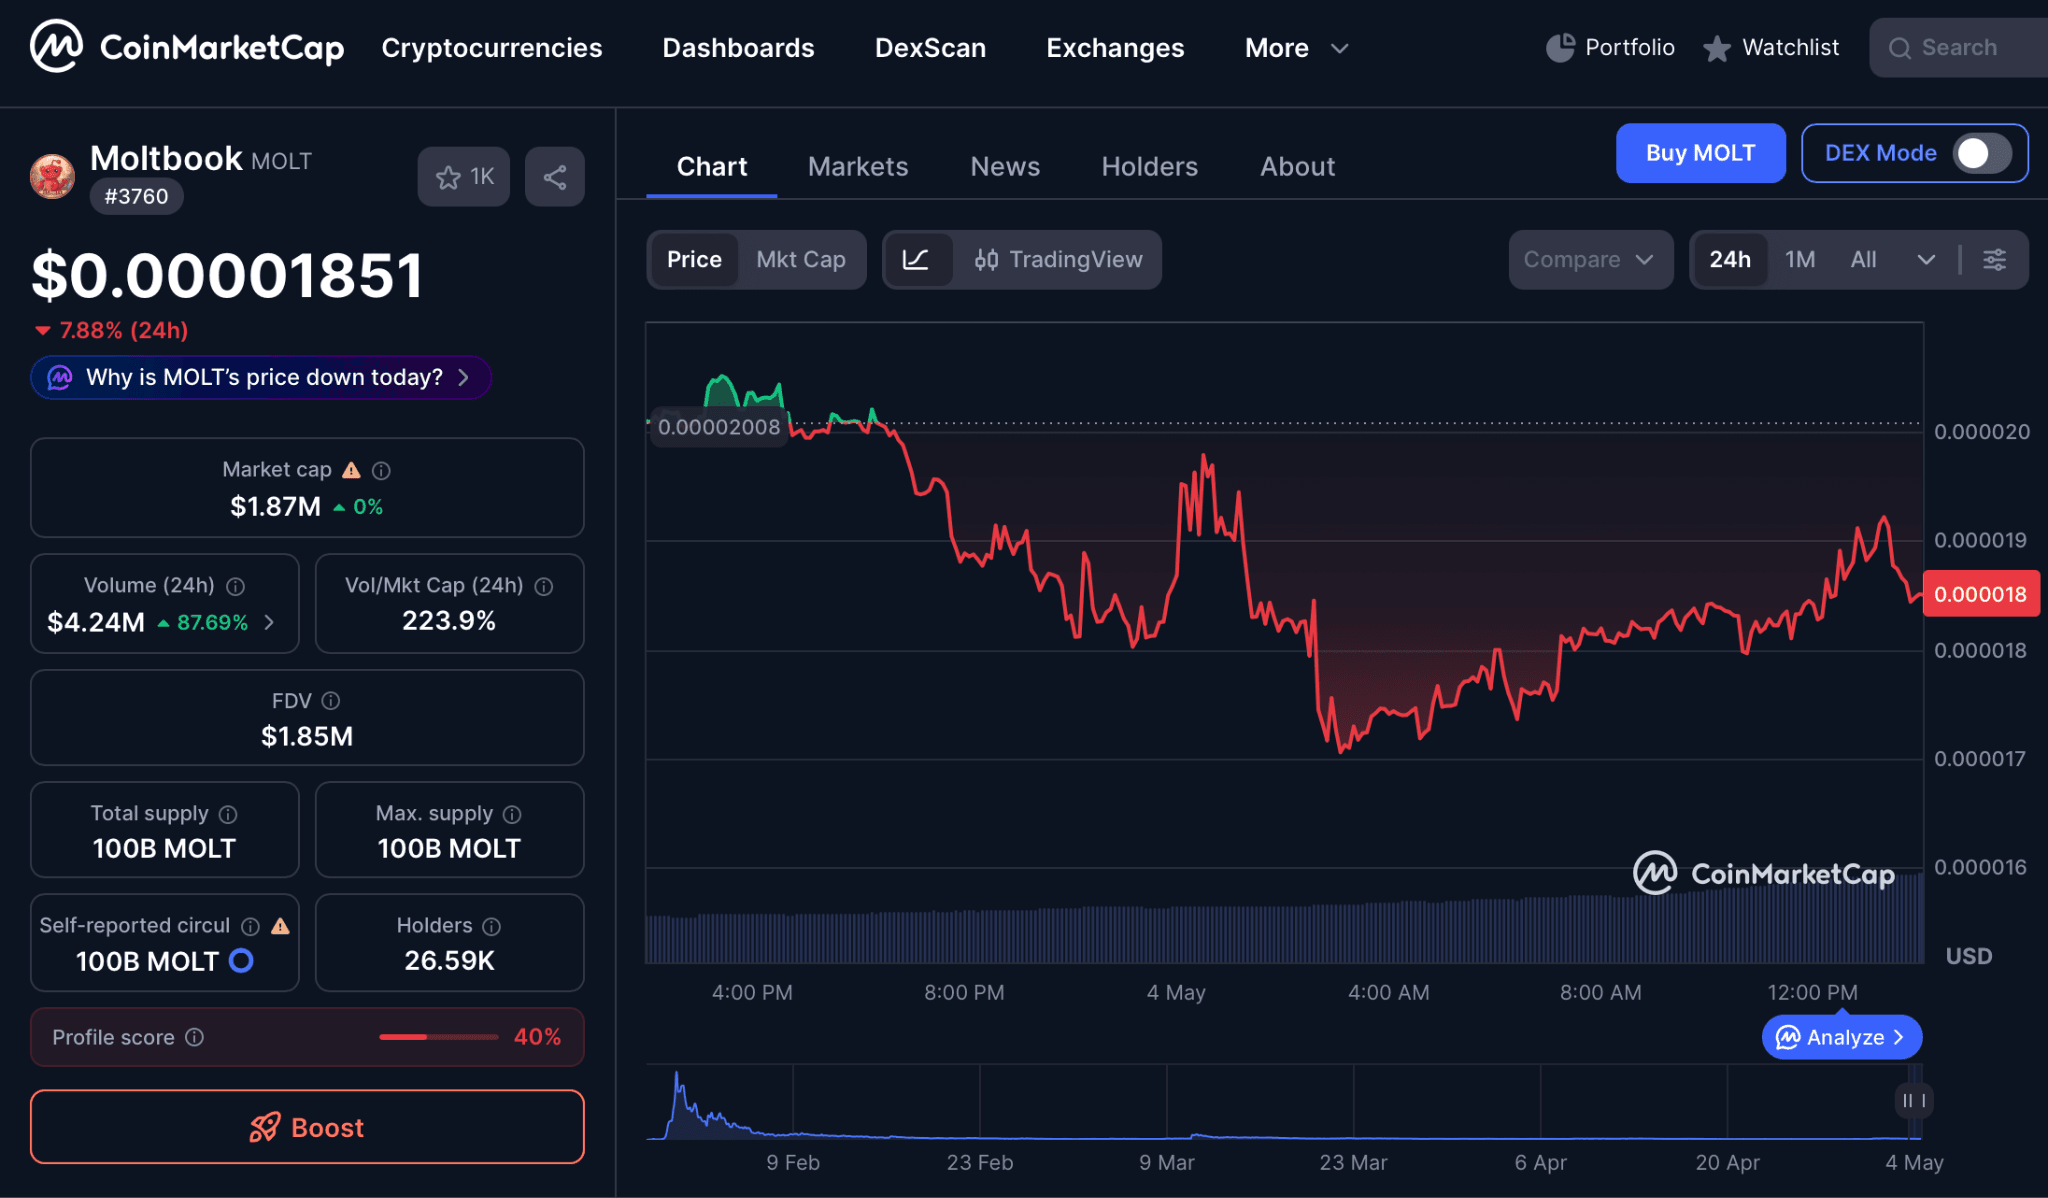Screen dimensions: 2048x1198
Task: Open Exchanges menu
Action: pyautogui.click(x=1115, y=48)
